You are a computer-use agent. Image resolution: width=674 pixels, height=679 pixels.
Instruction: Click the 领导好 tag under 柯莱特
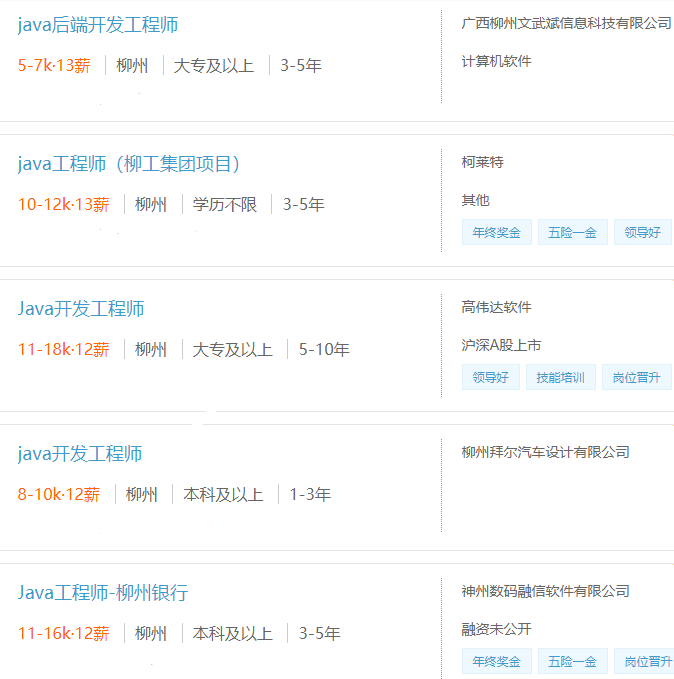click(x=642, y=233)
